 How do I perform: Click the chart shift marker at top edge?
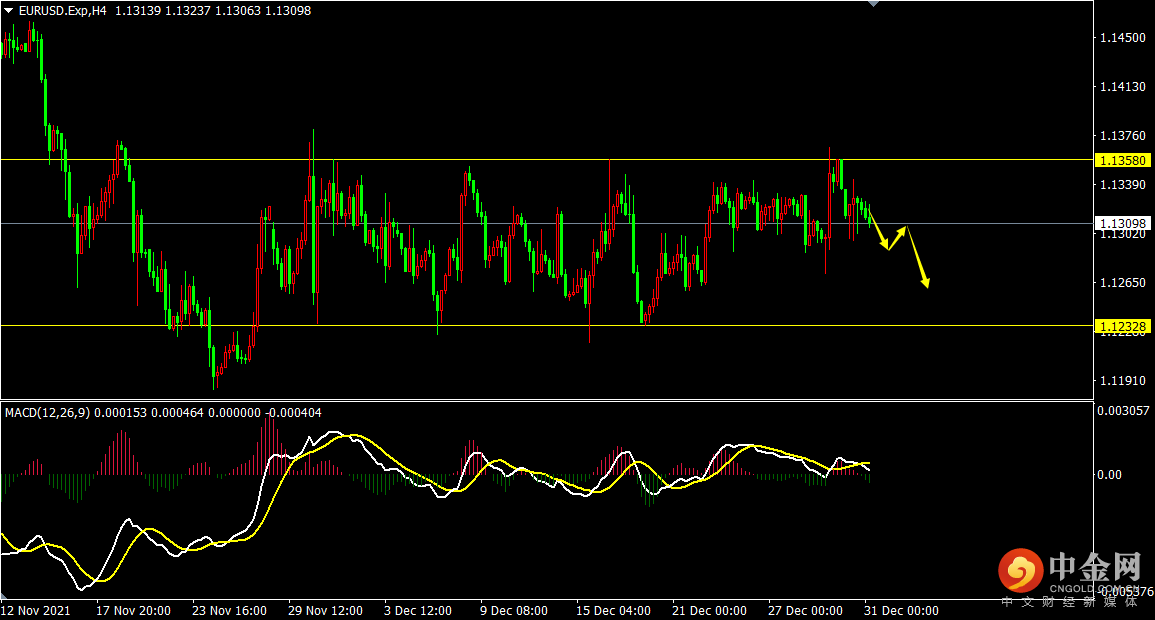874,4
